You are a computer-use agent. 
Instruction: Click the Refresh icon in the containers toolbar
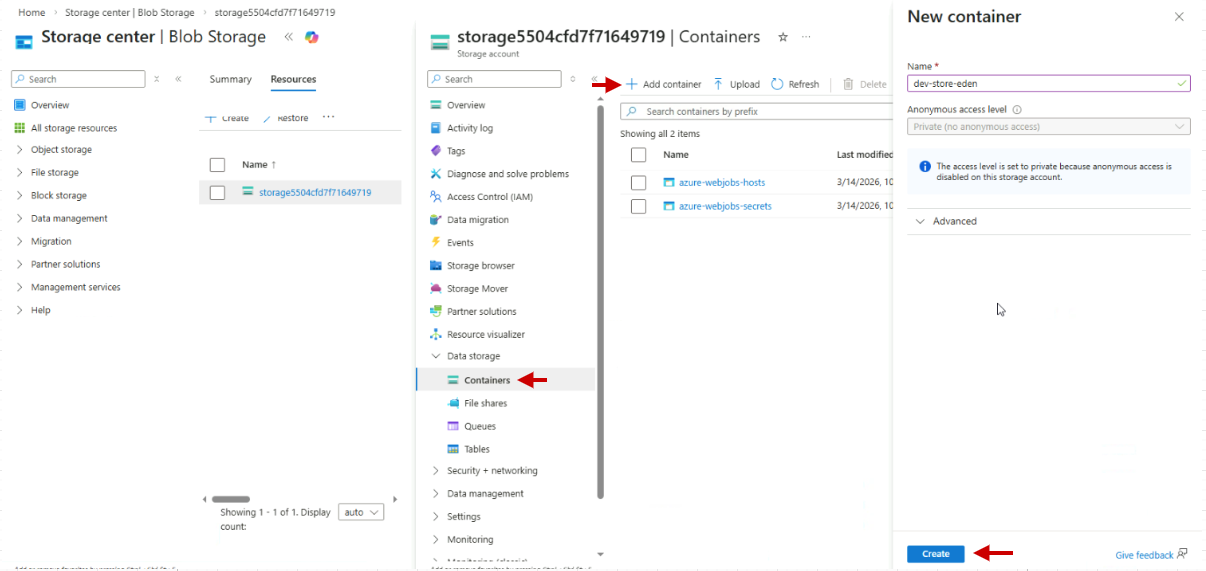point(777,84)
